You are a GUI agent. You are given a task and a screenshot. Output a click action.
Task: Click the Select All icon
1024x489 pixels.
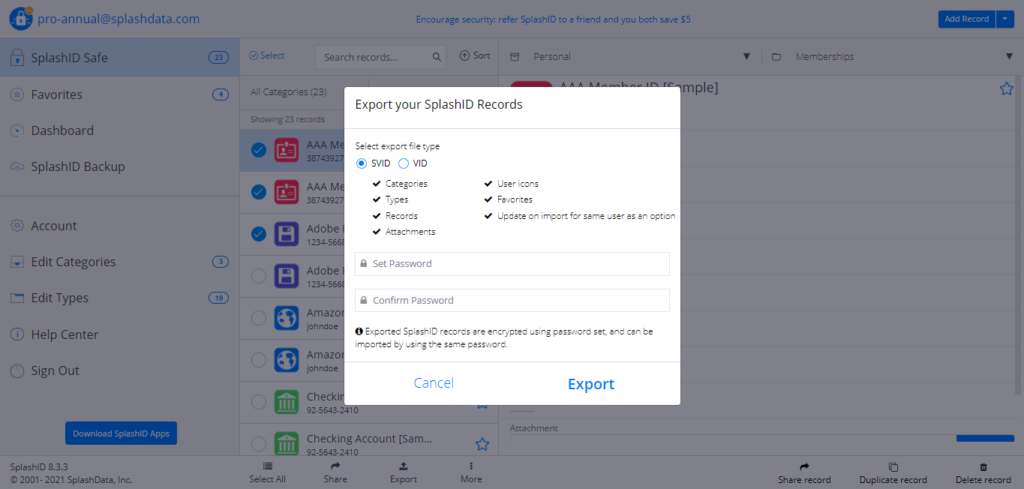[x=267, y=466]
